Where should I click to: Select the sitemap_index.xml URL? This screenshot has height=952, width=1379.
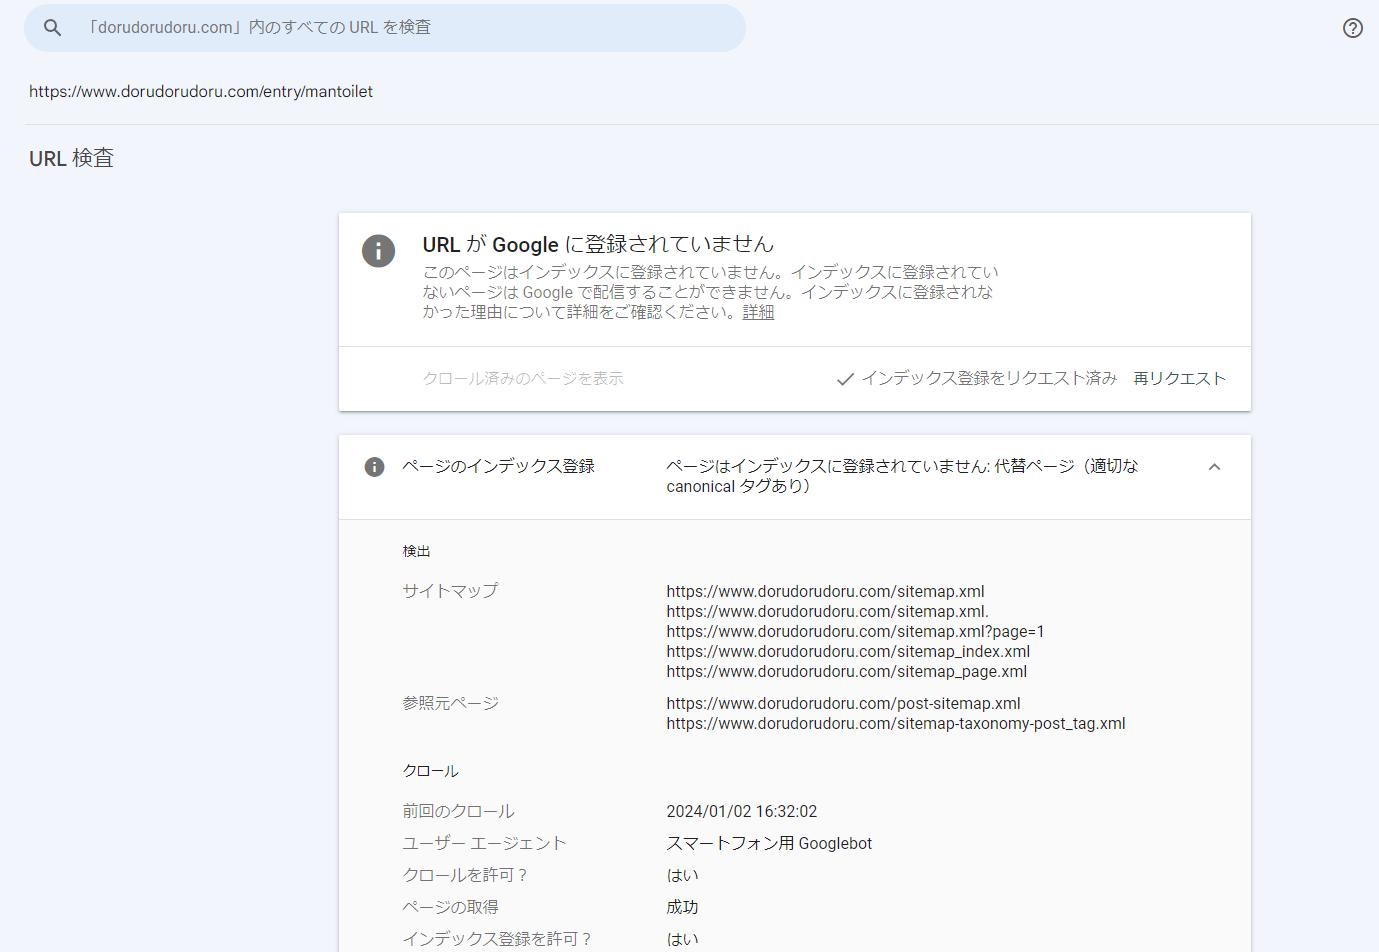848,652
